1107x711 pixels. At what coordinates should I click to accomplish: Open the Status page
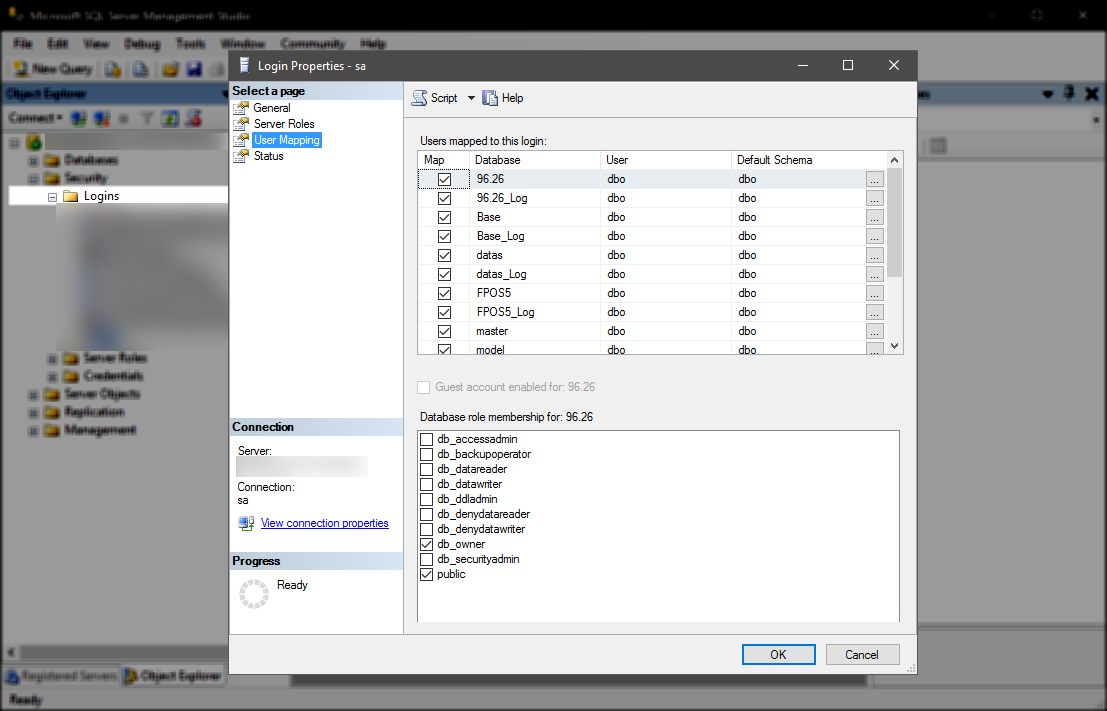point(268,156)
